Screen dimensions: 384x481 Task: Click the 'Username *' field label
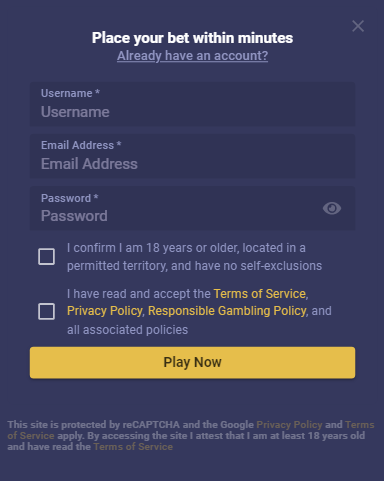tap(70, 93)
